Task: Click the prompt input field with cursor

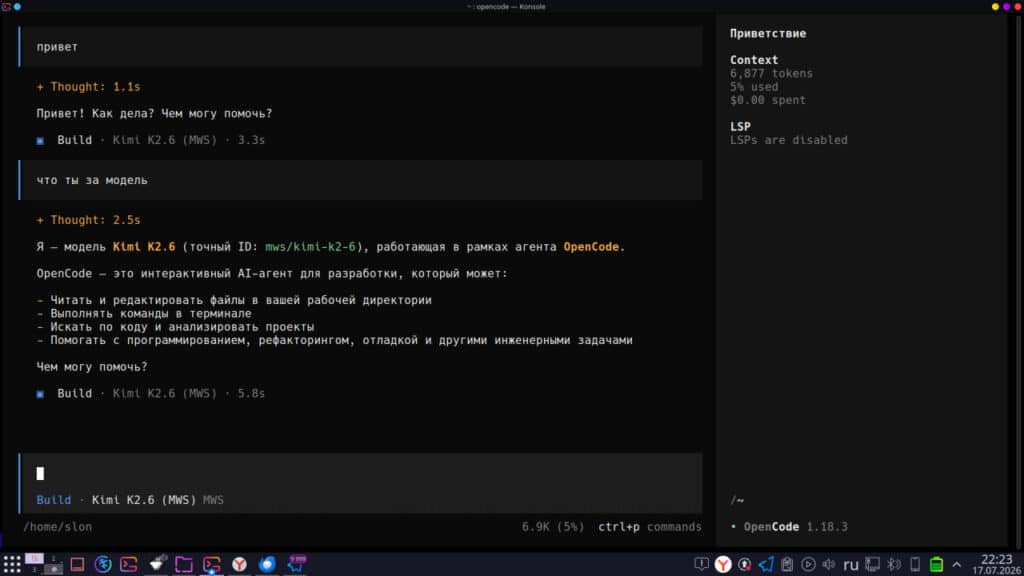Action: [x=360, y=473]
